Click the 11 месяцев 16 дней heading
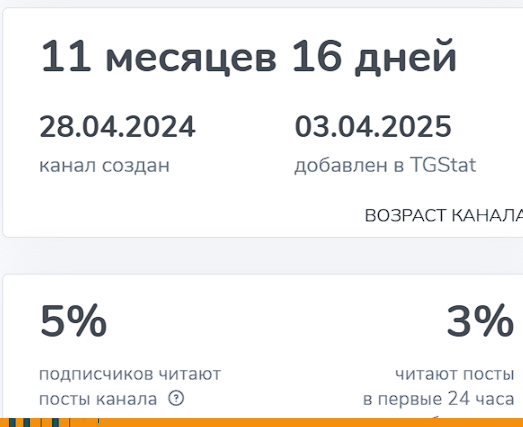 [248, 56]
